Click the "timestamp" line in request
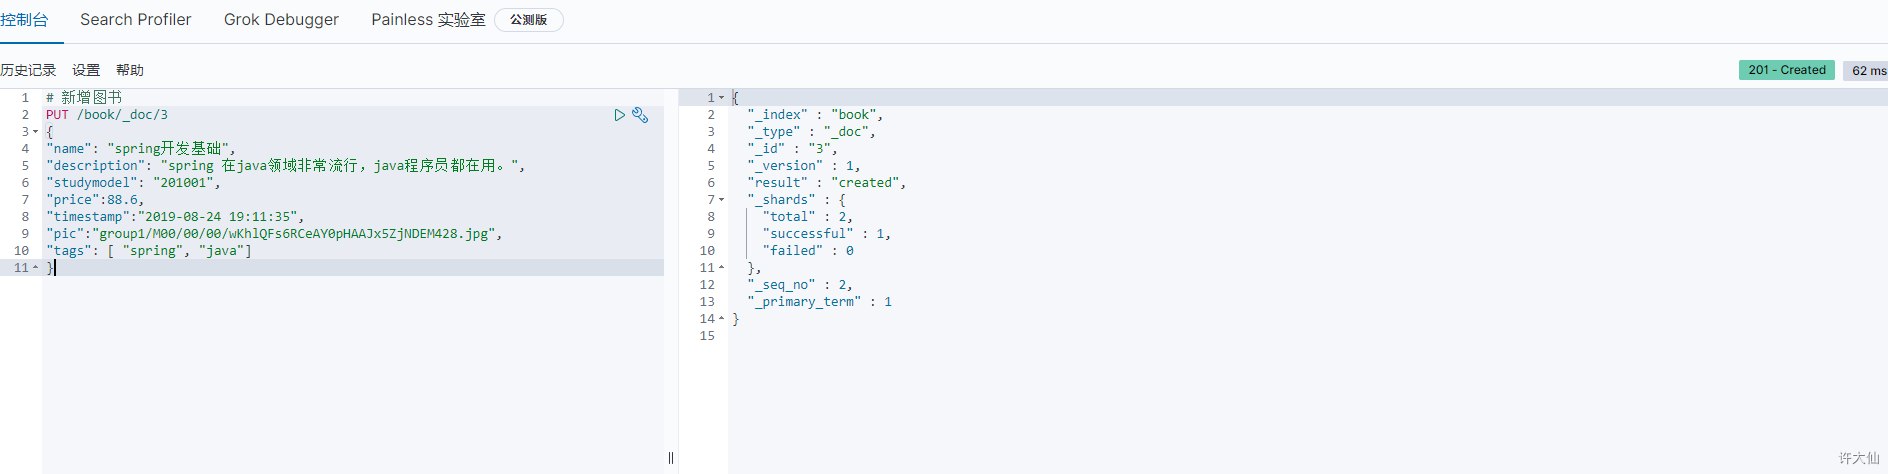Viewport: 1888px width, 474px height. pos(175,217)
